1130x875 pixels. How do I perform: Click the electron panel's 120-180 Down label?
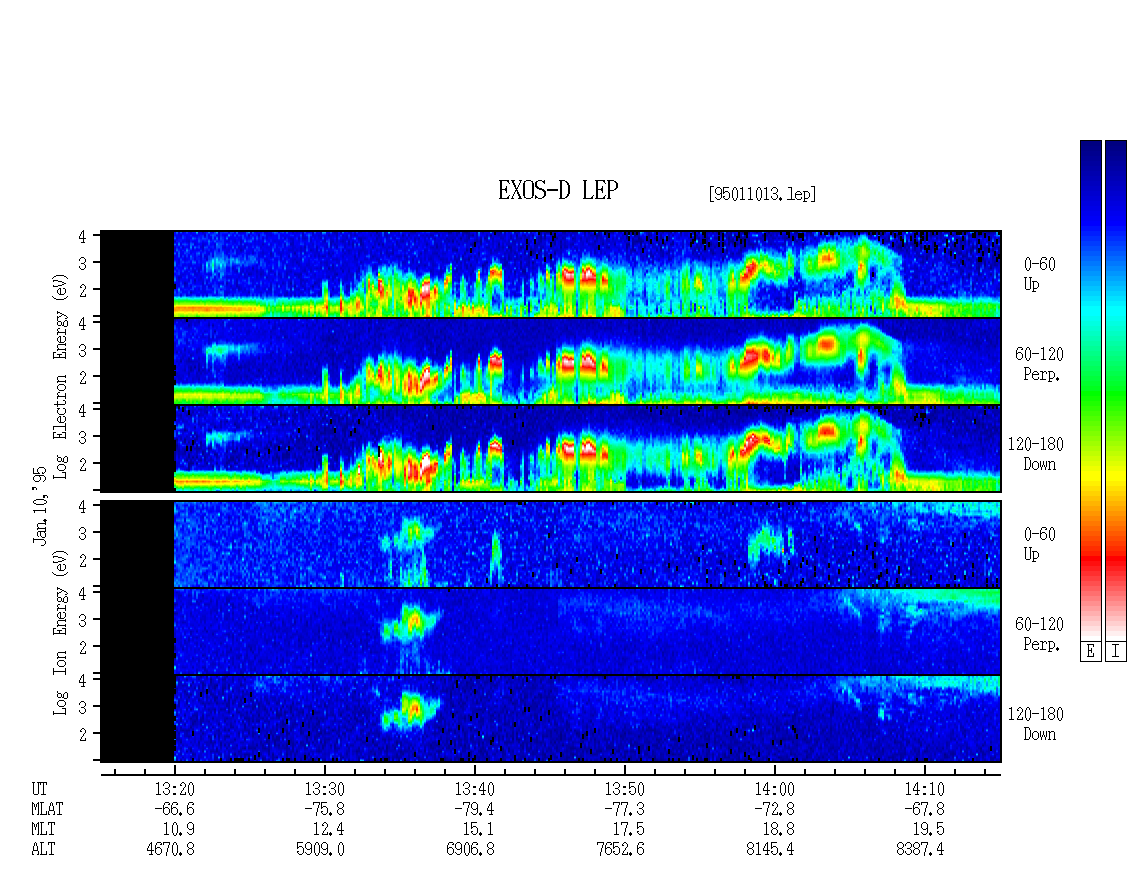[x=1036, y=454]
